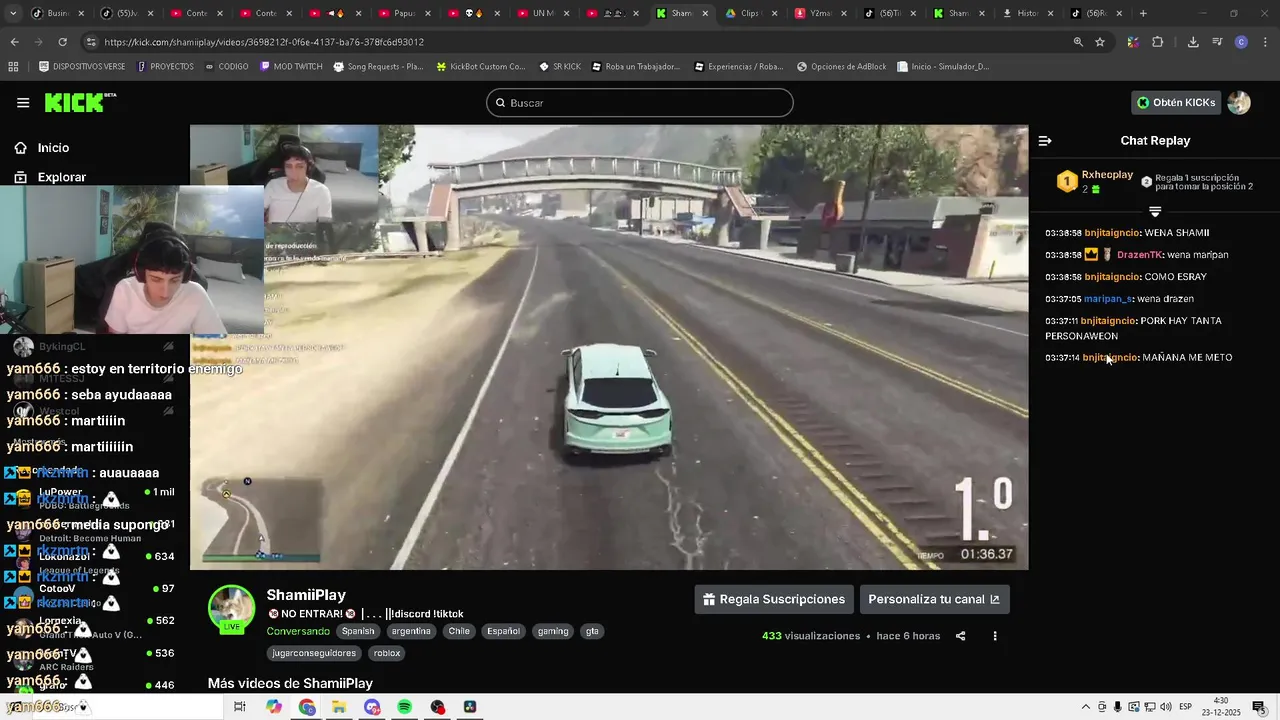This screenshot has width=1280, height=720.
Task: Open Chrome three-dot menu
Action: tap(1266, 42)
